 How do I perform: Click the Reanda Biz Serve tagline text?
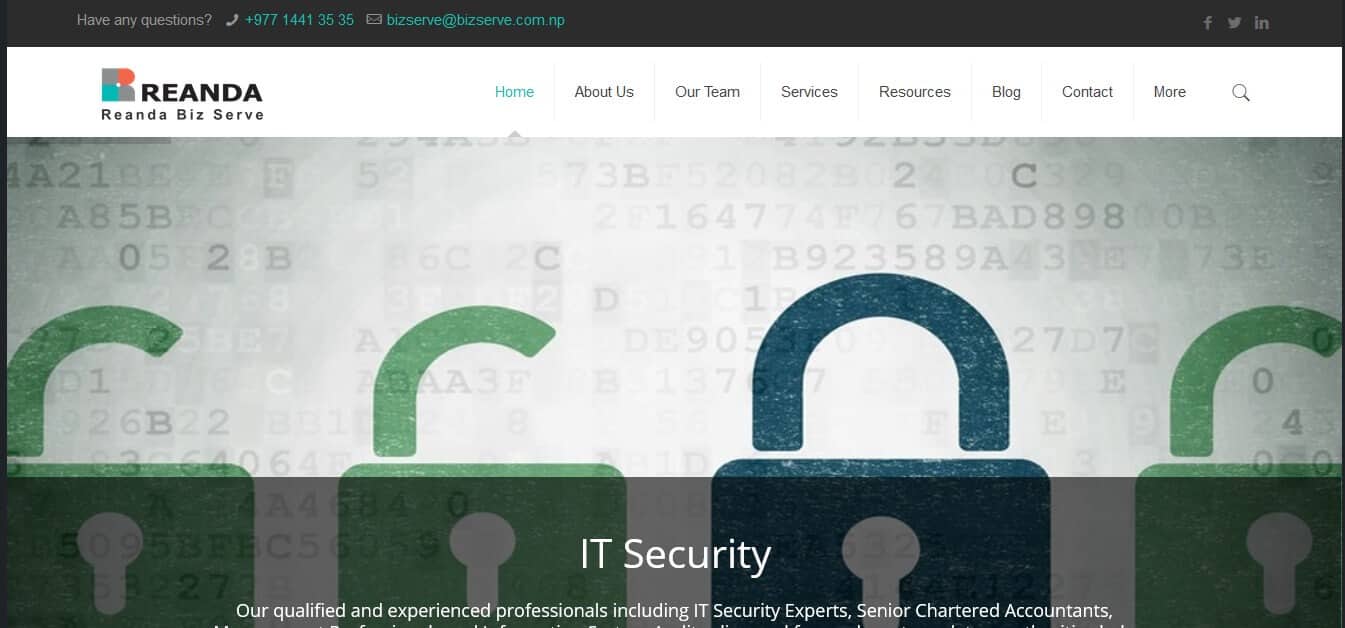[x=183, y=115]
